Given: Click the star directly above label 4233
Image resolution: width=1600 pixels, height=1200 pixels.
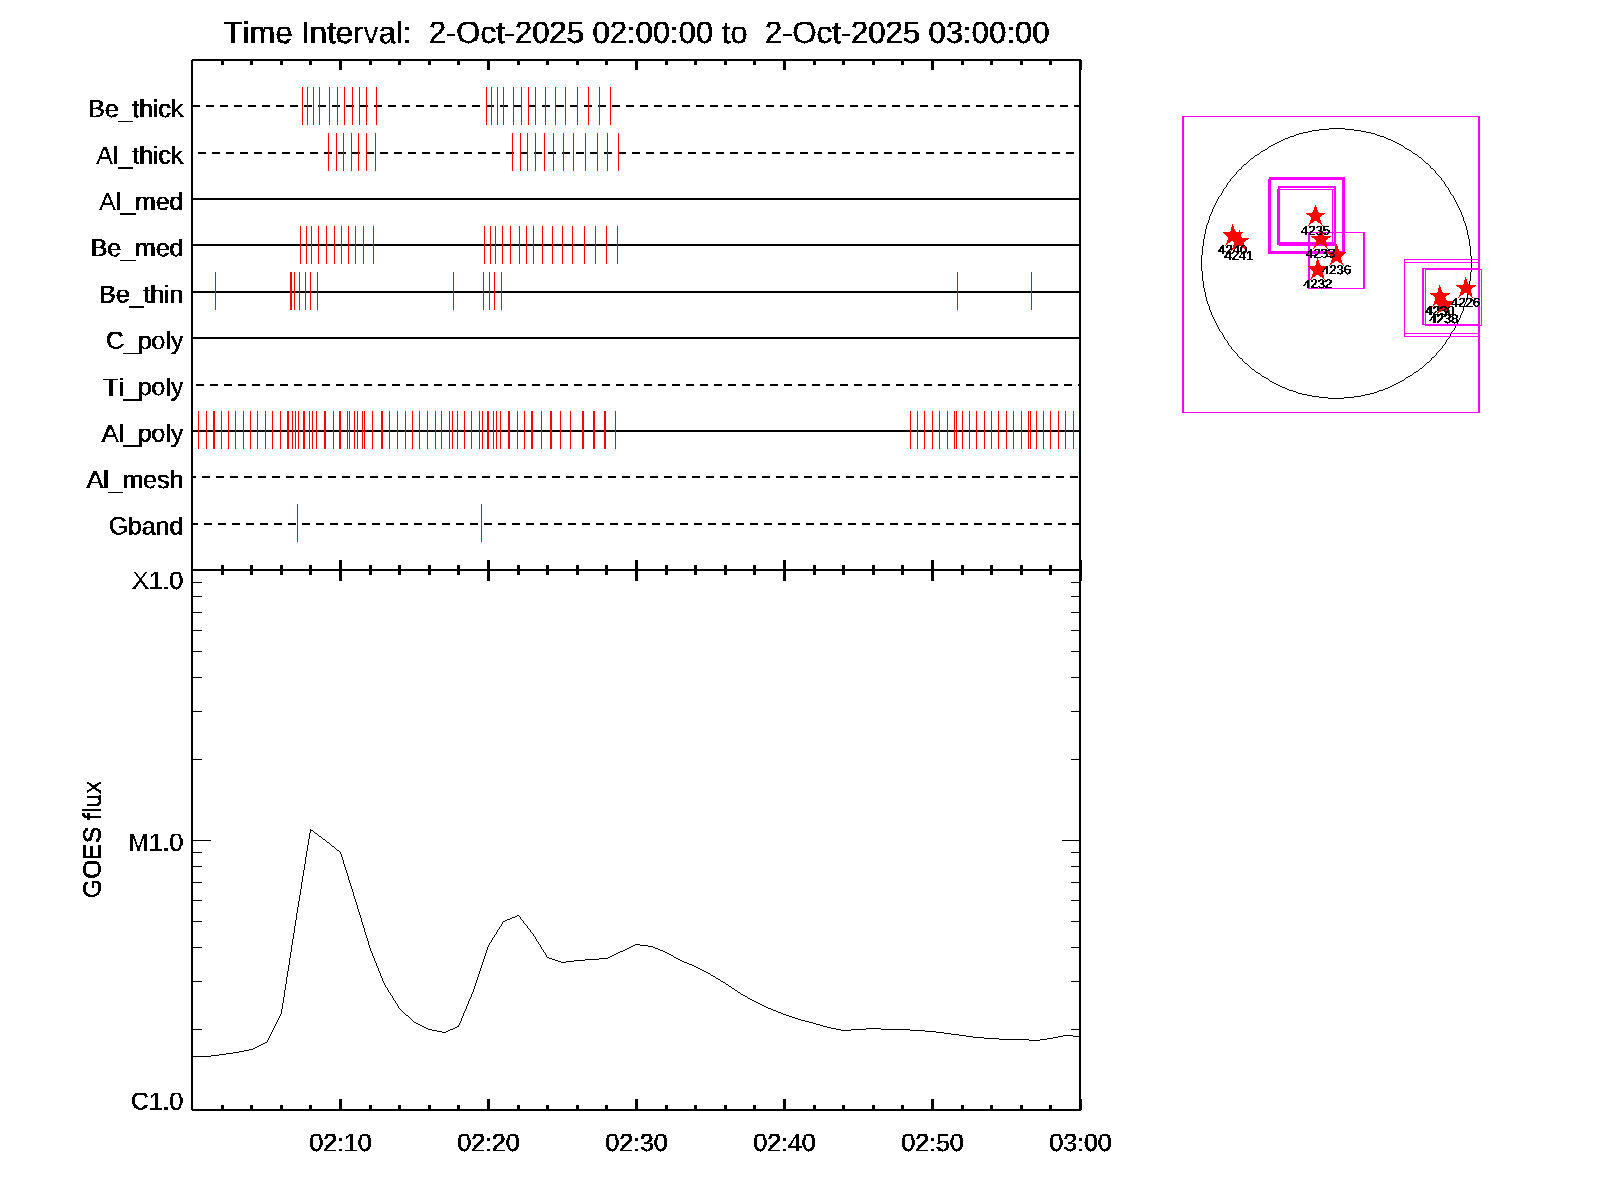Looking at the screenshot, I should click(x=1321, y=239).
